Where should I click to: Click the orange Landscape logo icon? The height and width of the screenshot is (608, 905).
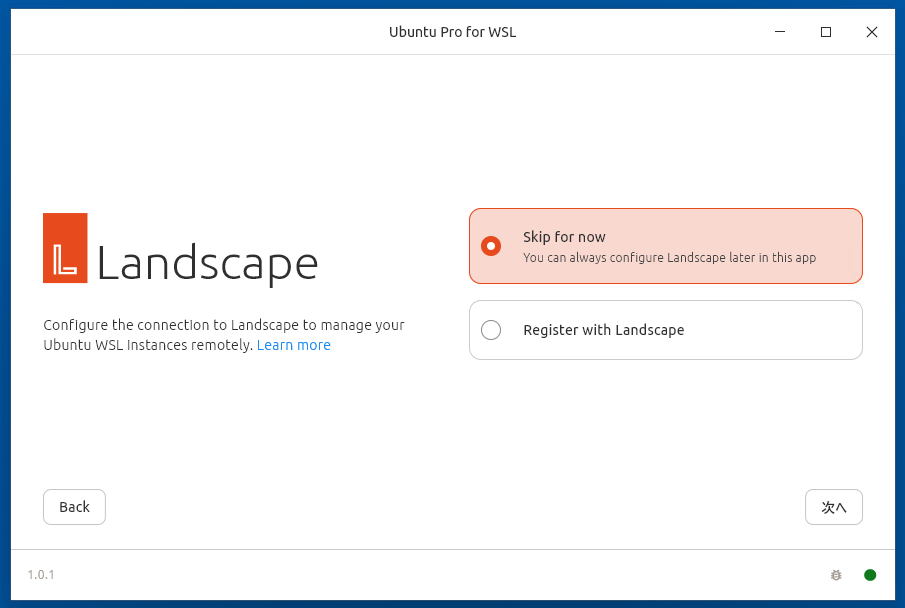[x=65, y=248]
